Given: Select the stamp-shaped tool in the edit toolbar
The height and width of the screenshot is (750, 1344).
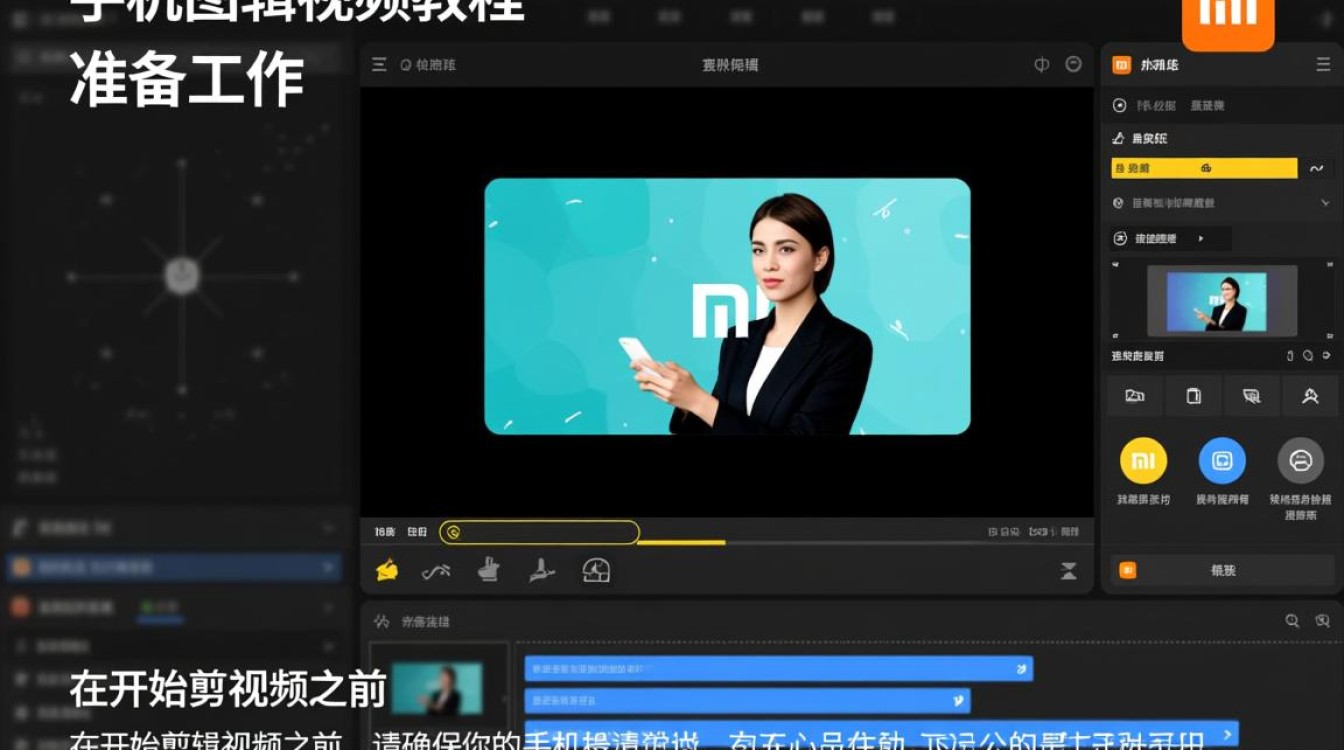Looking at the screenshot, I should (489, 569).
